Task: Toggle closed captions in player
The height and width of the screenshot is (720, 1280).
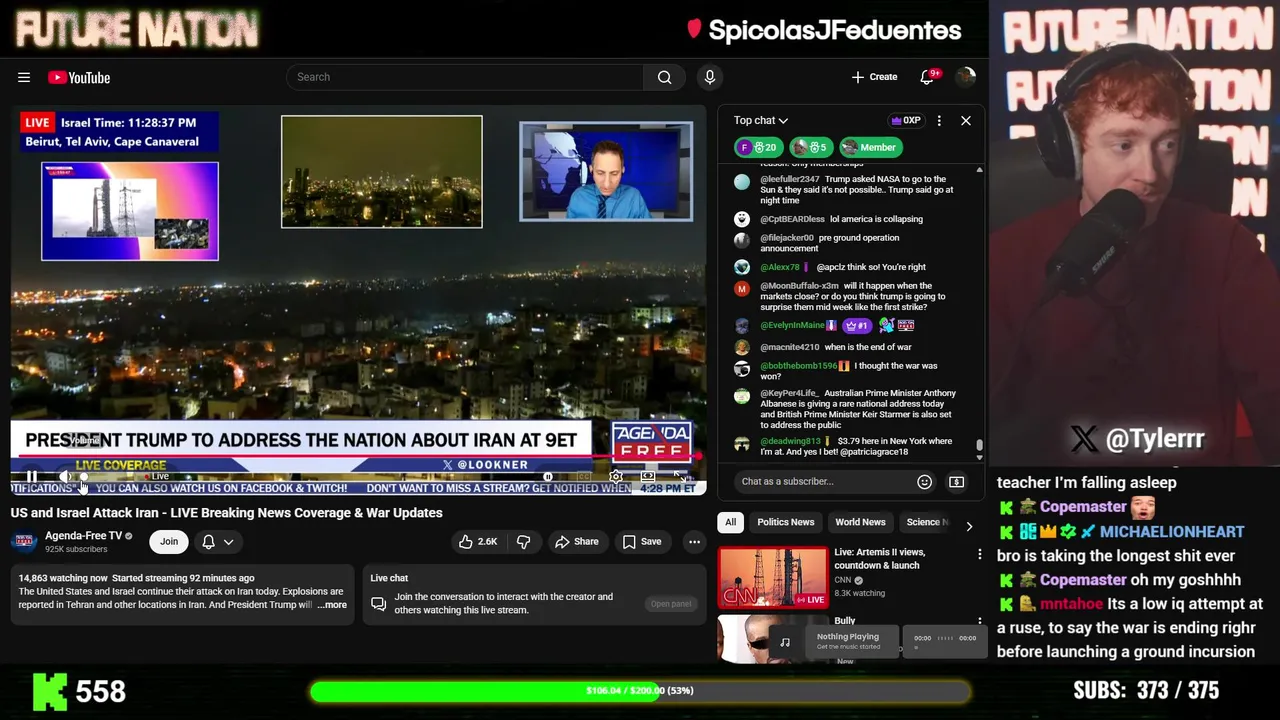Action: (x=584, y=477)
